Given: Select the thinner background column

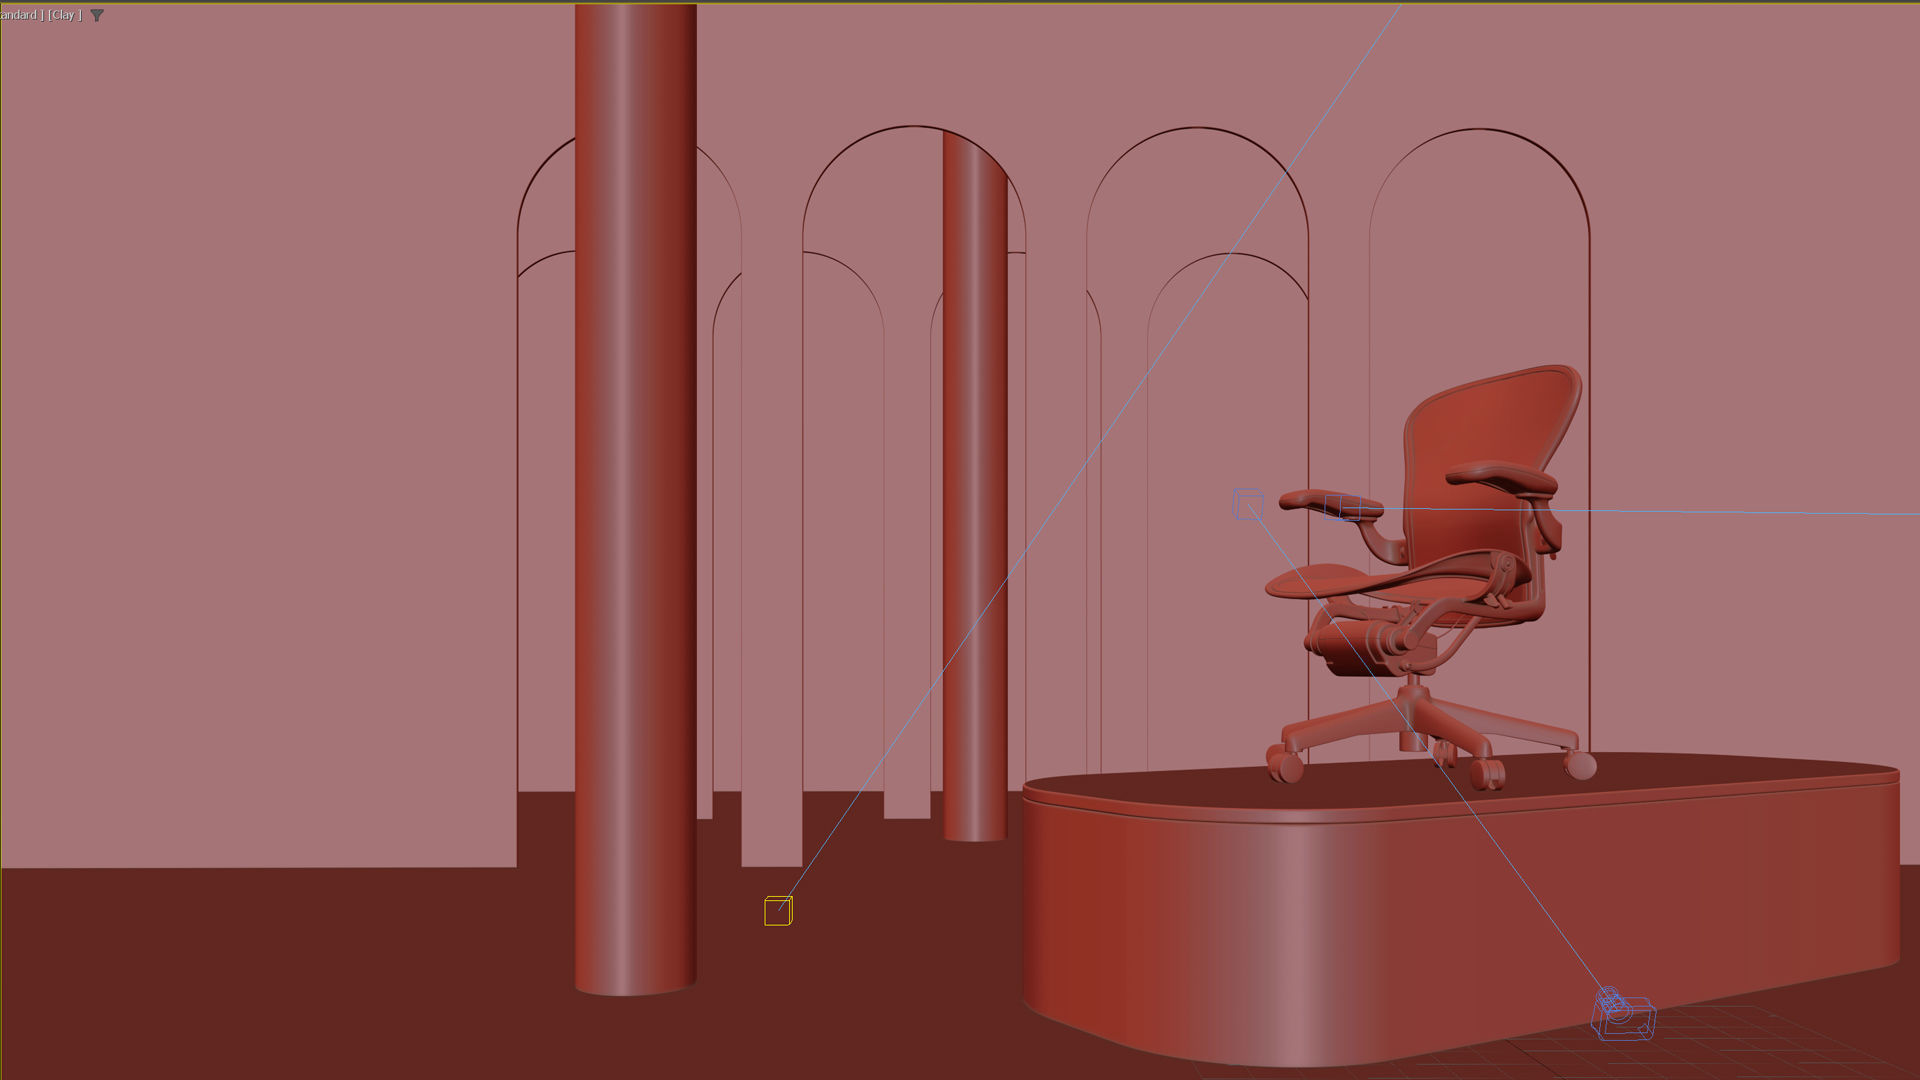Looking at the screenshot, I should (975, 487).
